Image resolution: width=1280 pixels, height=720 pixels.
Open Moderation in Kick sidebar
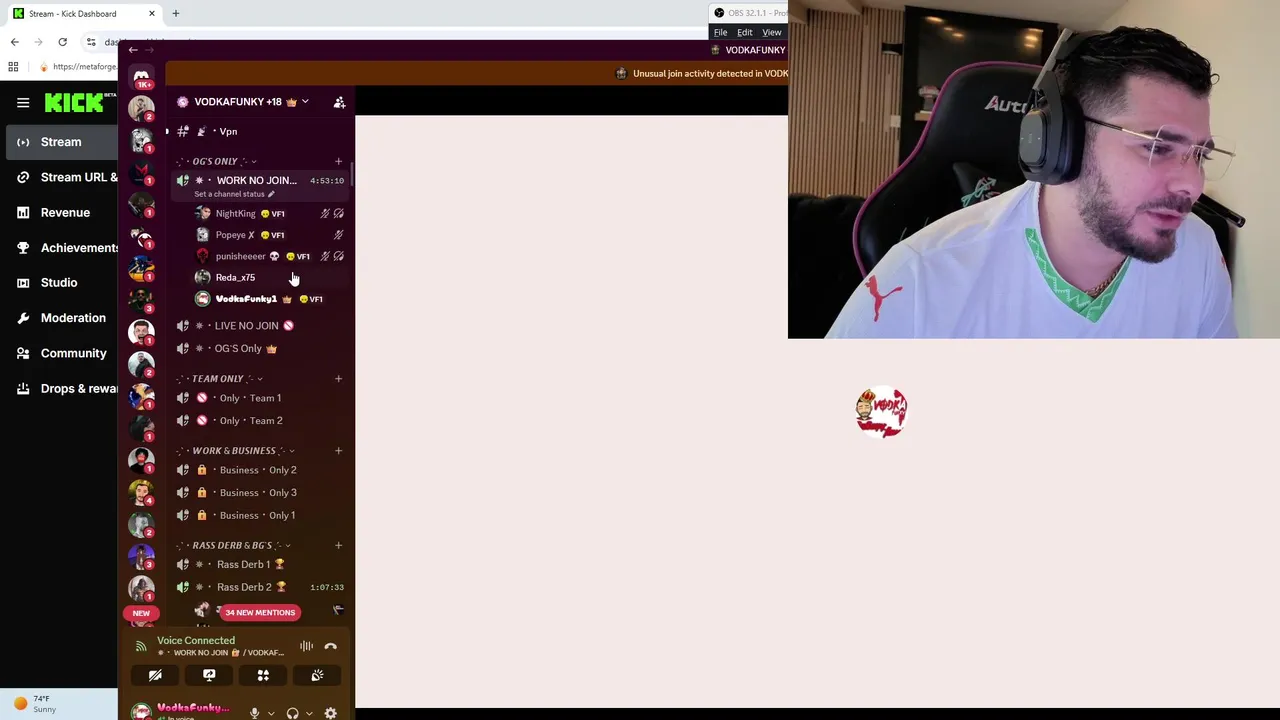tap(62, 318)
